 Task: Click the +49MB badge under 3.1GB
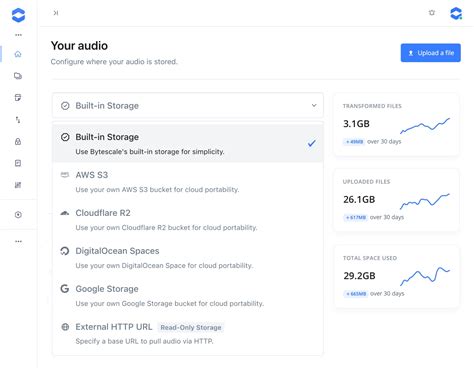pyautogui.click(x=354, y=142)
